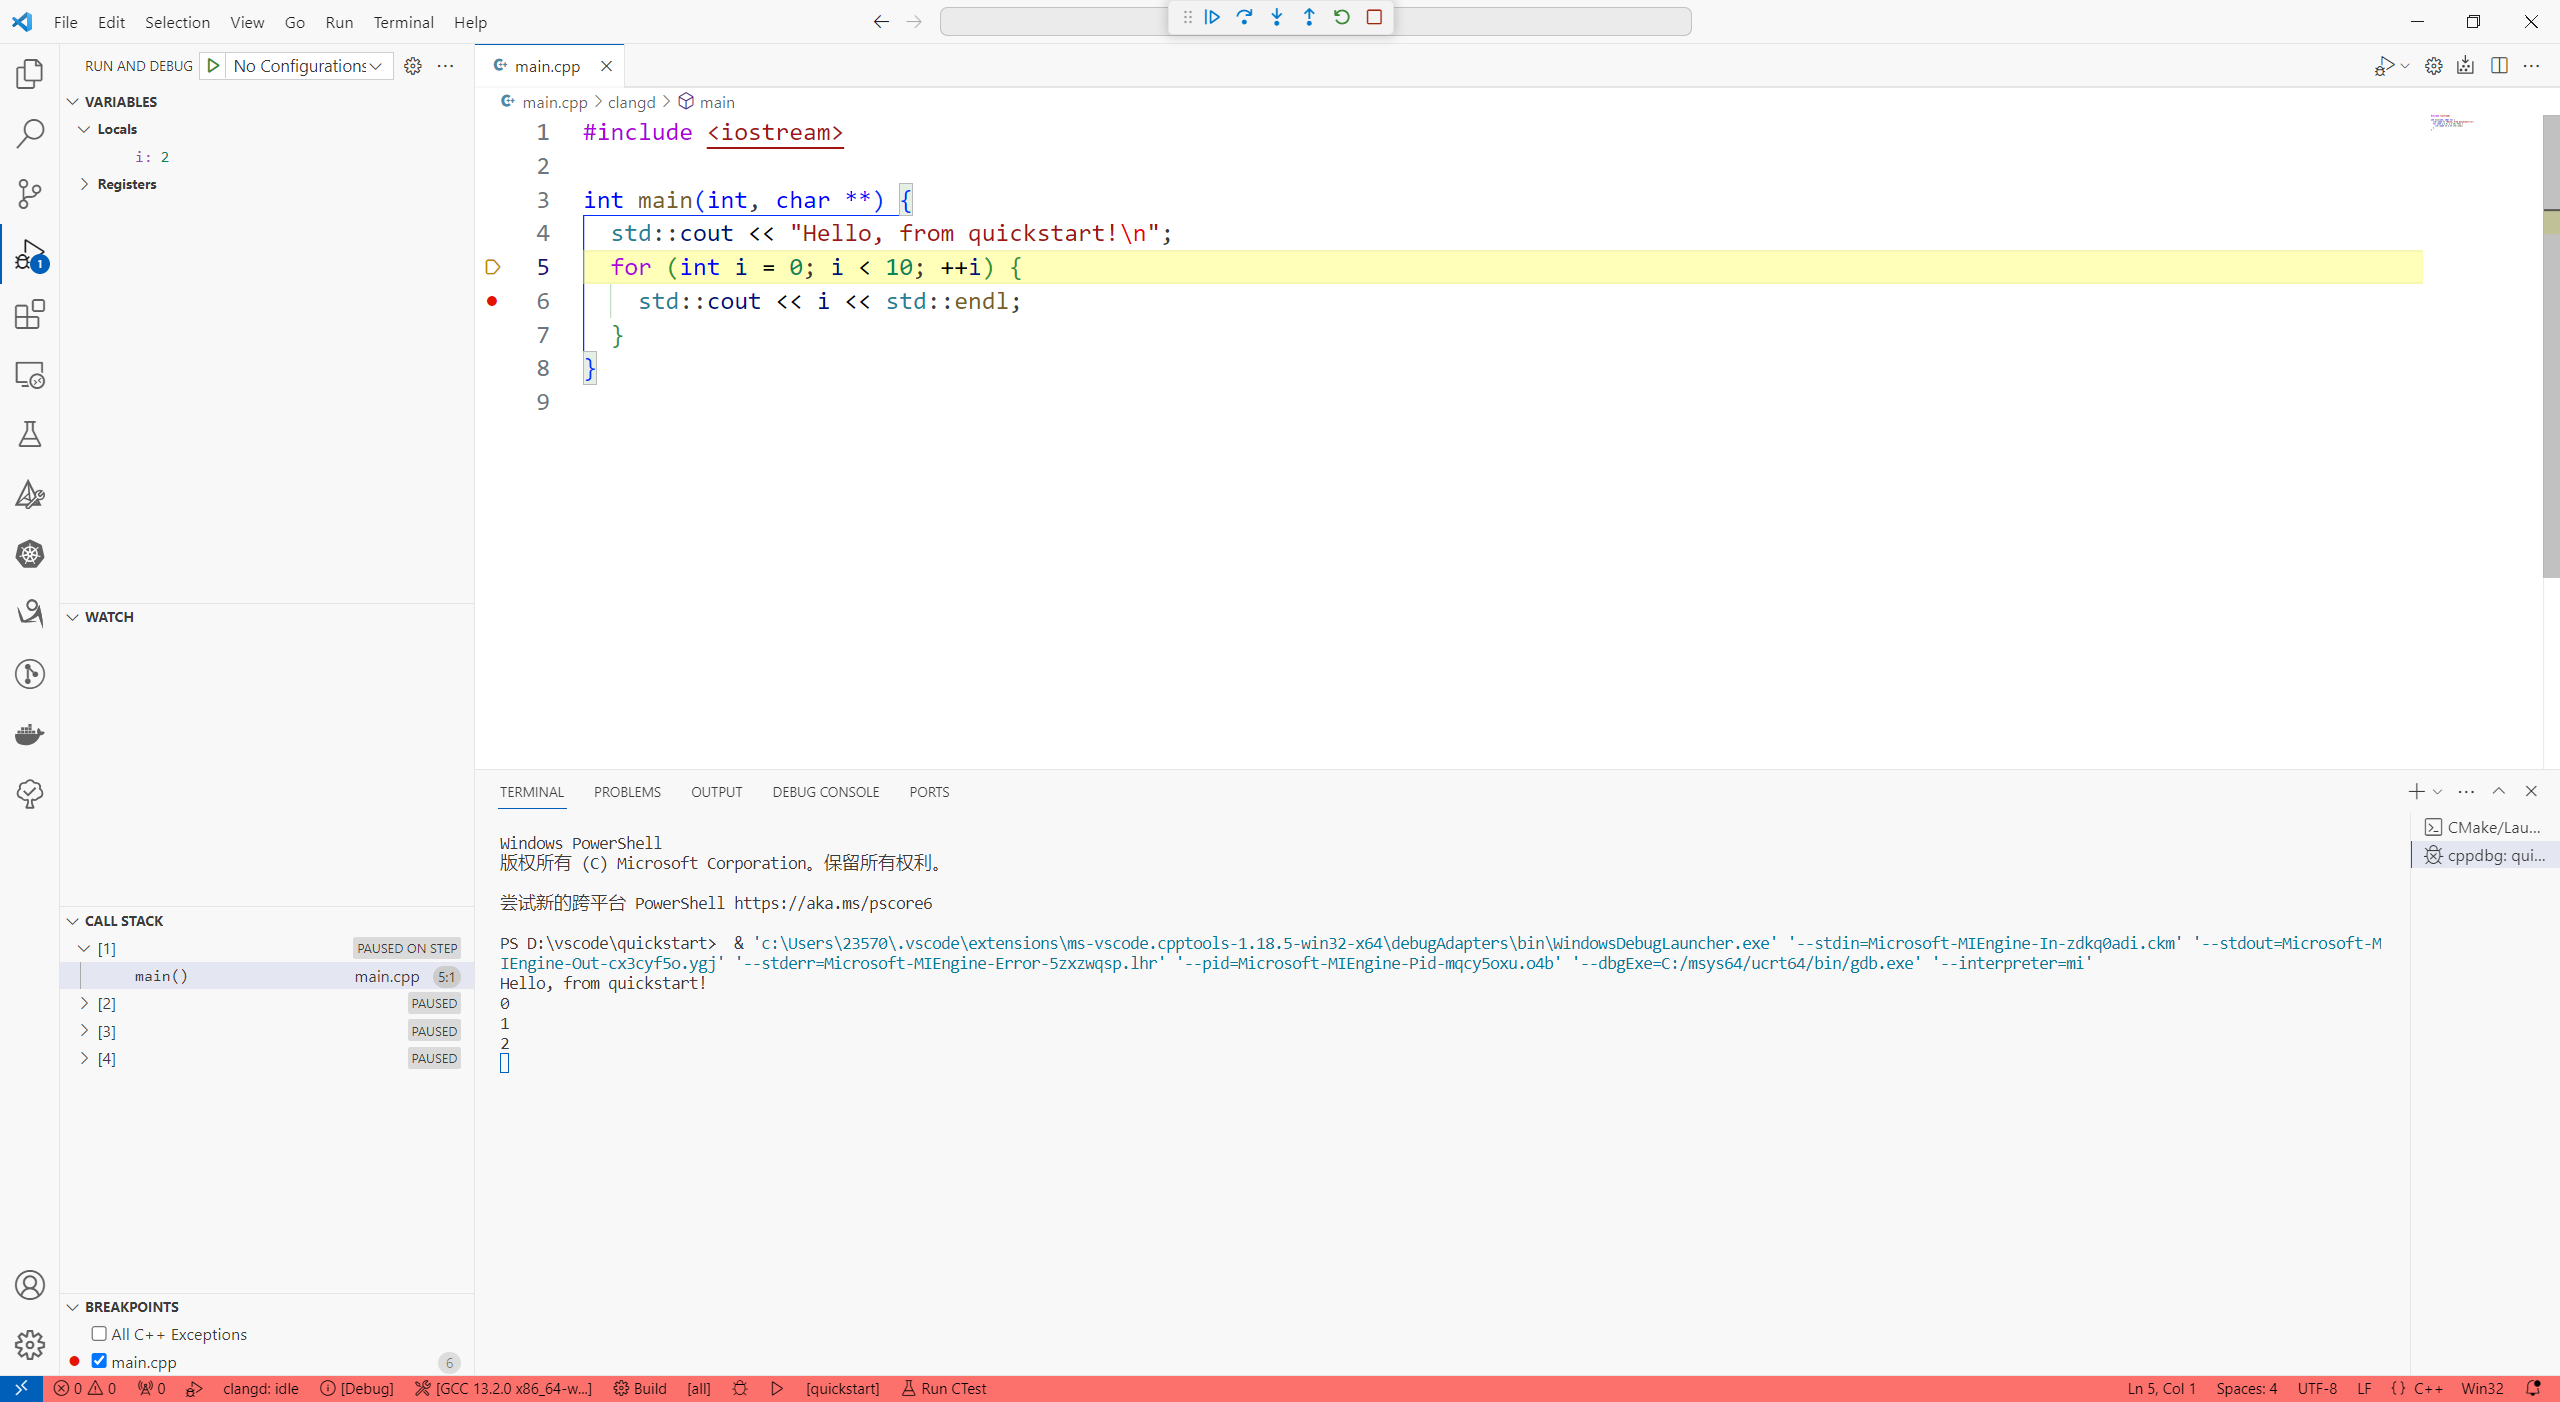Image resolution: width=2560 pixels, height=1402 pixels.
Task: Open notifications bell in status bar
Action: pyautogui.click(x=2534, y=1388)
